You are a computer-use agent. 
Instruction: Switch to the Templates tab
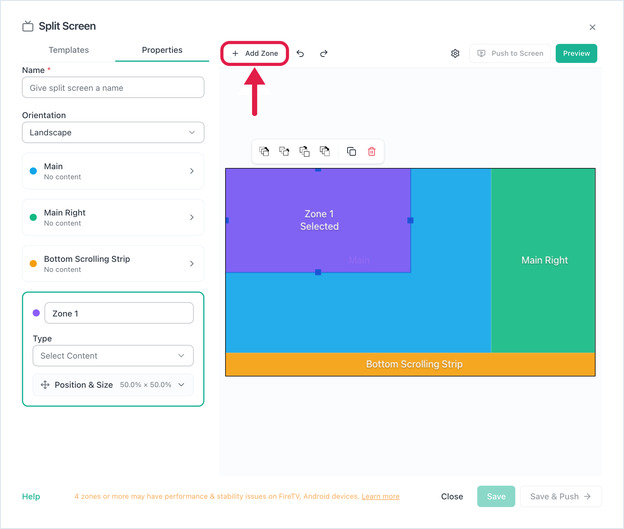click(x=68, y=50)
